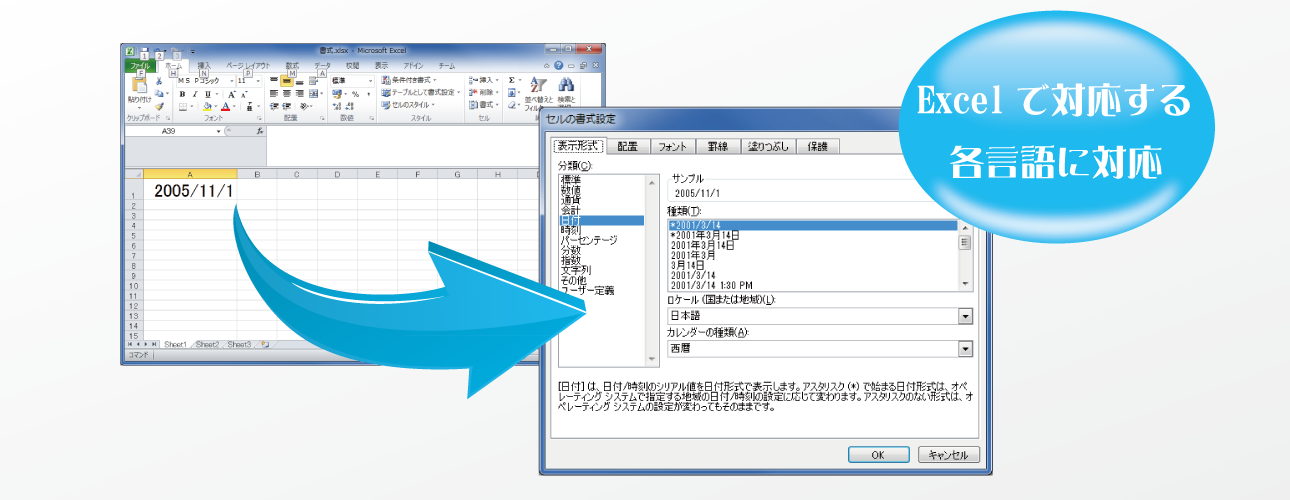Click the Format Painter brush icon
This screenshot has height=500, width=1290.
[159, 106]
